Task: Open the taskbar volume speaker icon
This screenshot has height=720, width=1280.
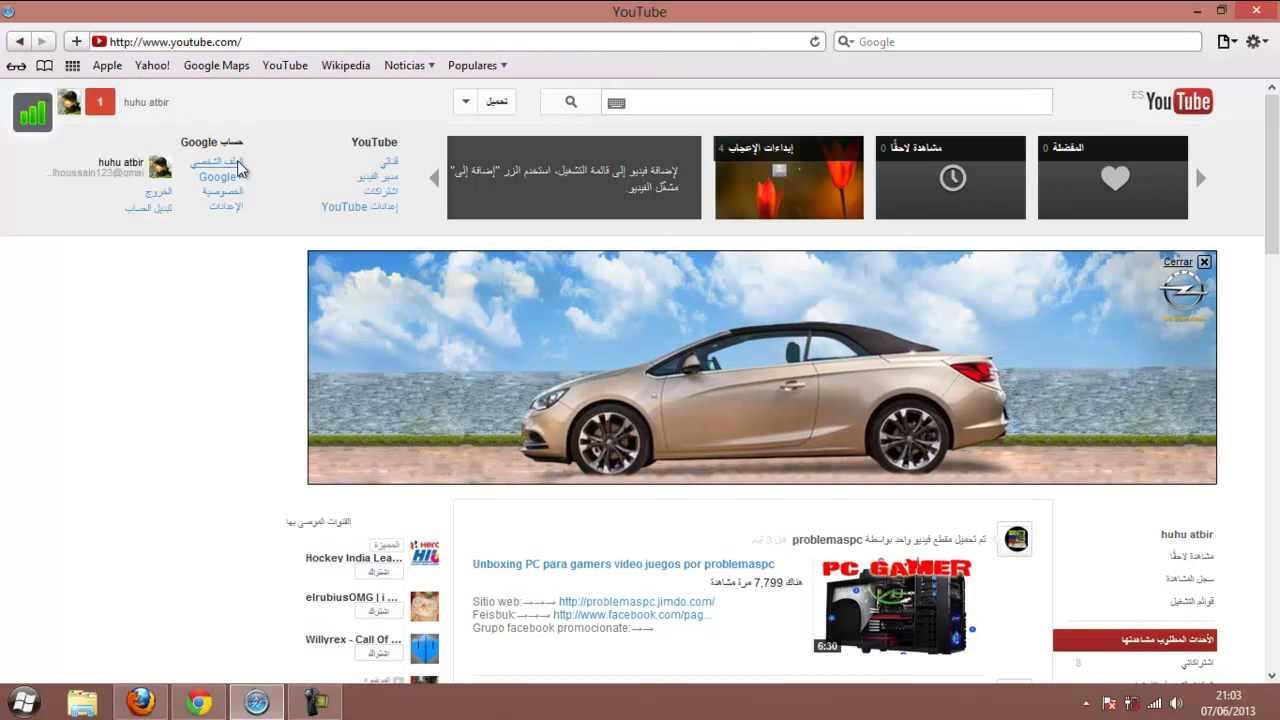Action: click(1176, 703)
